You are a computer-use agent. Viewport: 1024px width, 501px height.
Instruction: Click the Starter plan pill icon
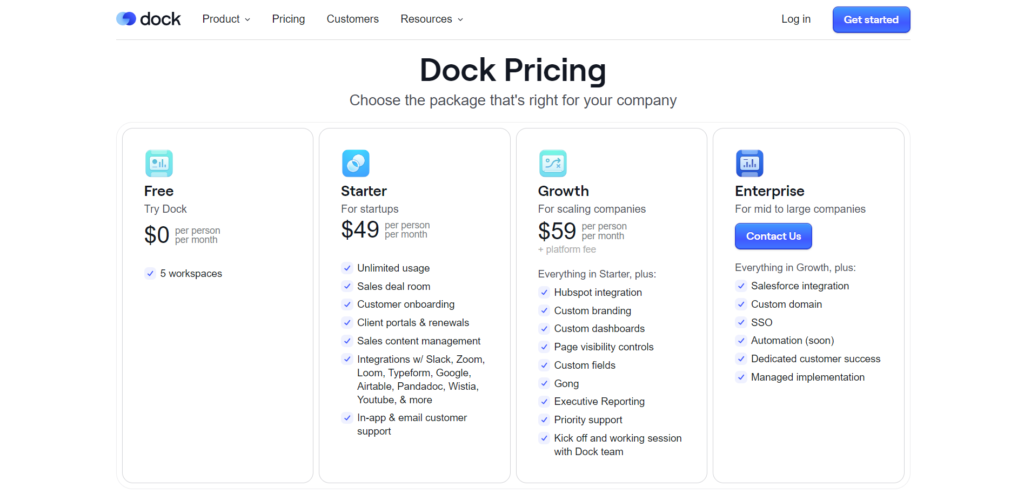click(355, 163)
